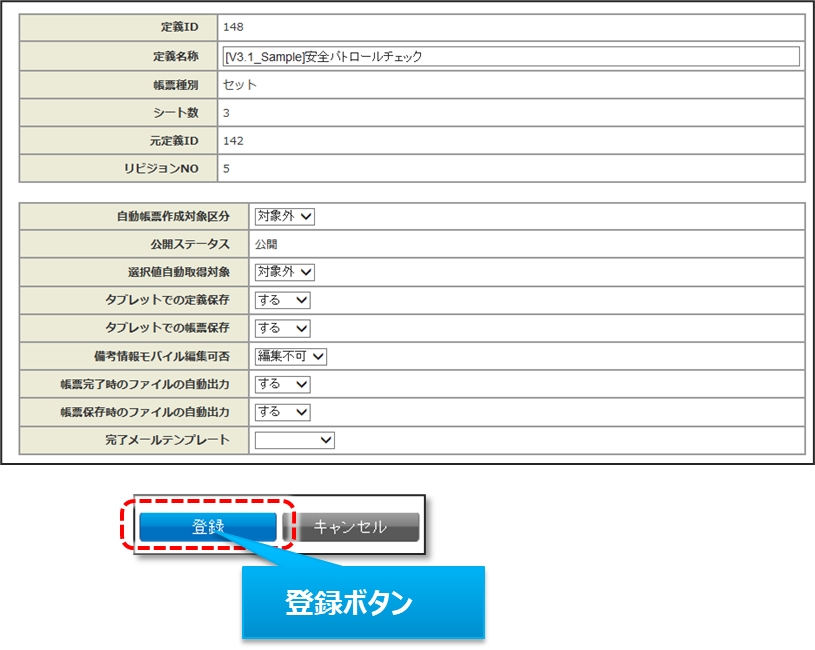The height and width of the screenshot is (650, 815).
Task: Select the シート数 value 3
Action: tap(226, 113)
